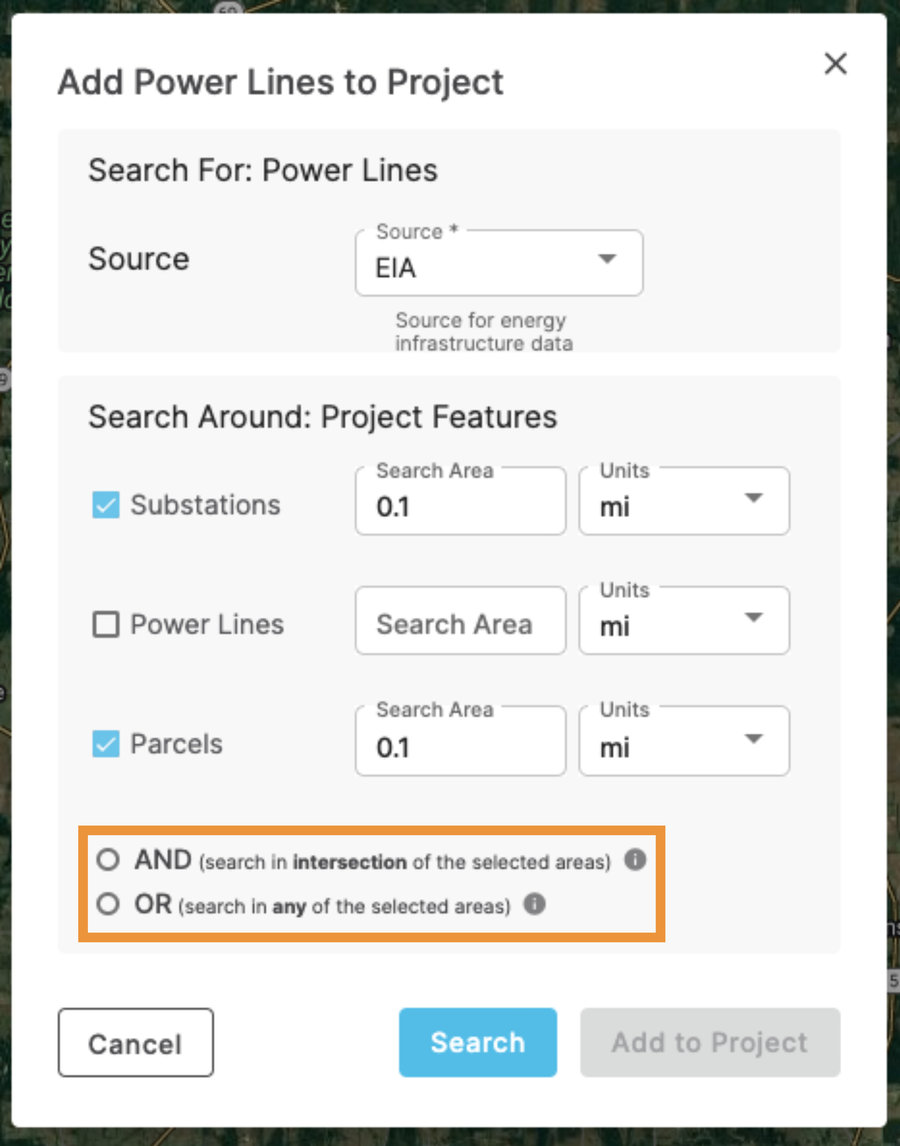Open the info tooltip for the OR option

click(x=535, y=906)
